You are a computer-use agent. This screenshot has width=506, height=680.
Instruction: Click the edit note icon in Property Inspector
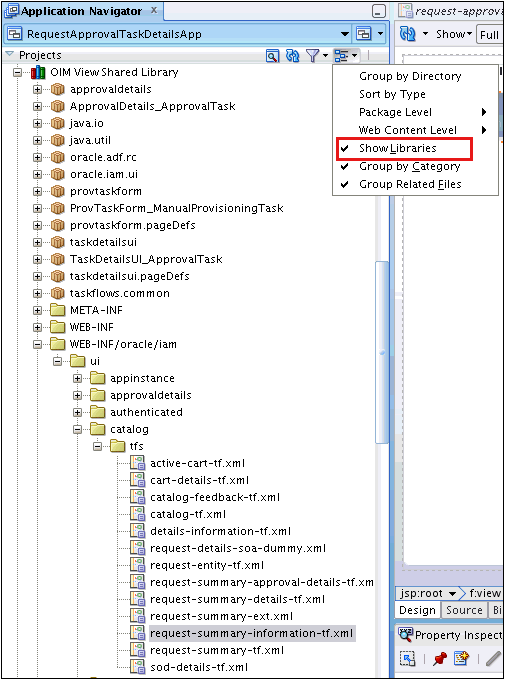[461, 659]
